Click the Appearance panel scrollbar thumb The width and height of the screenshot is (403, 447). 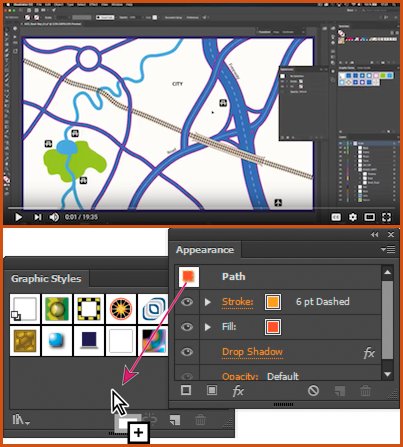coord(387,320)
